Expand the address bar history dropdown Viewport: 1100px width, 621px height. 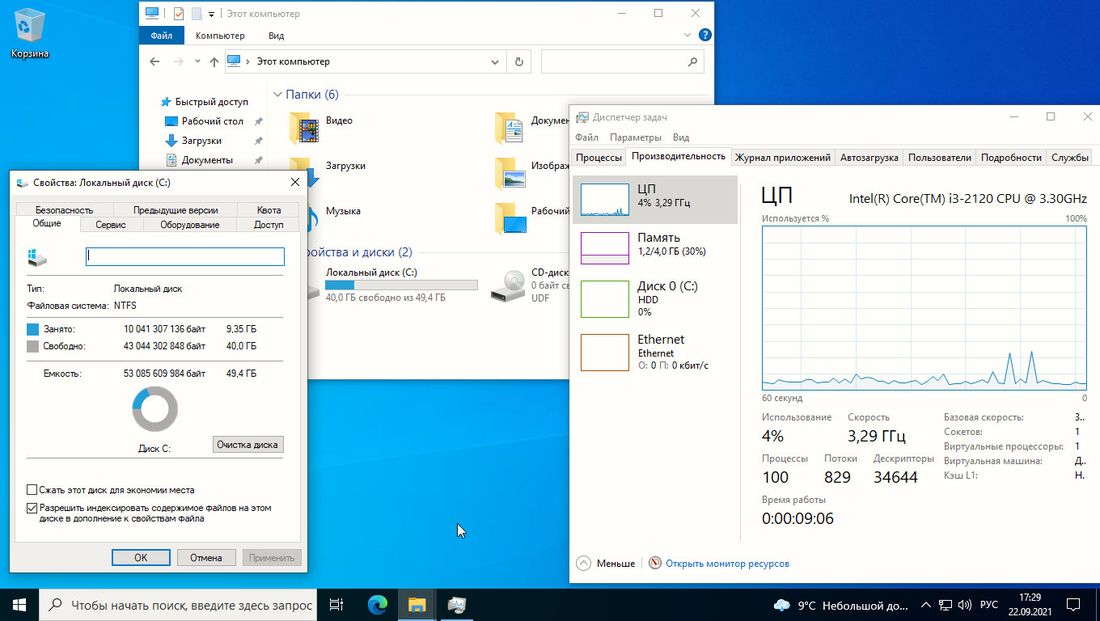[495, 62]
